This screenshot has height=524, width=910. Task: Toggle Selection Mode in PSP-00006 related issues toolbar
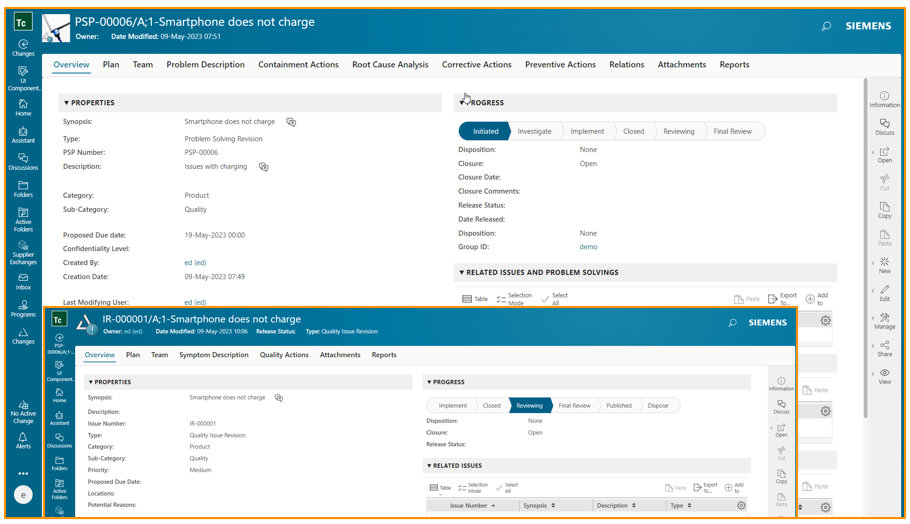(x=514, y=299)
